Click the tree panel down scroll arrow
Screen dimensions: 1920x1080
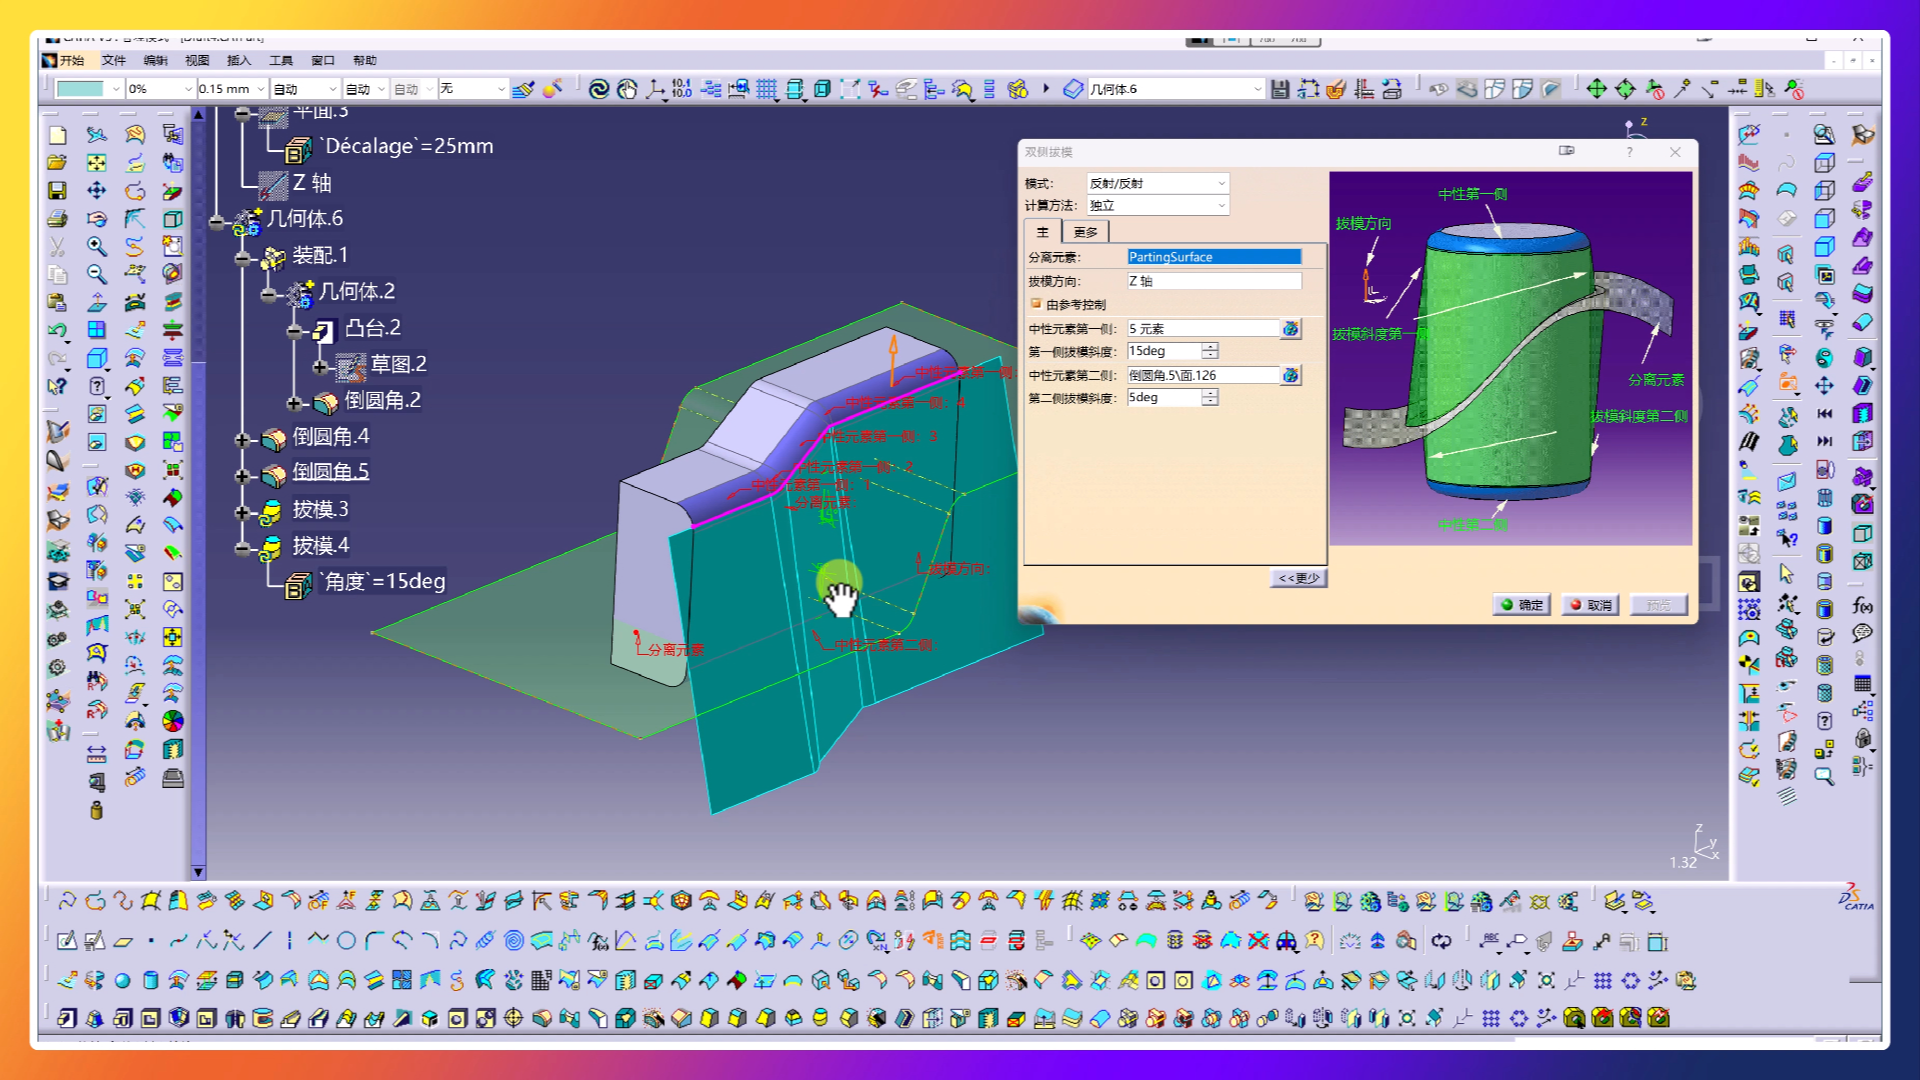(198, 872)
